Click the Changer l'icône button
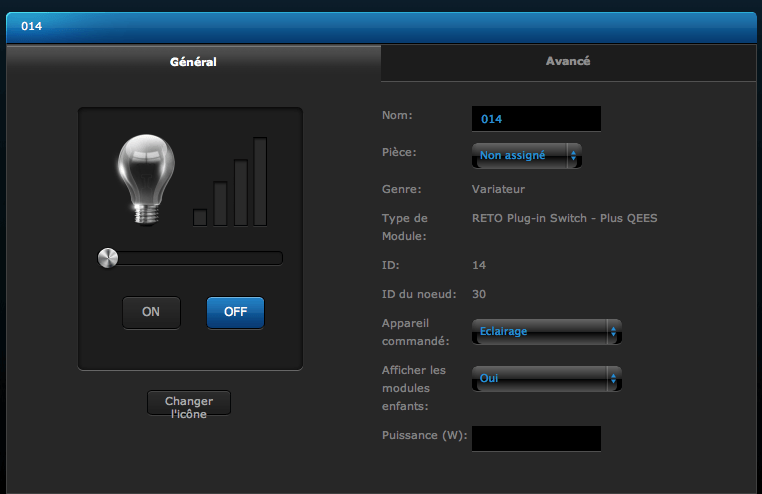 [189, 403]
